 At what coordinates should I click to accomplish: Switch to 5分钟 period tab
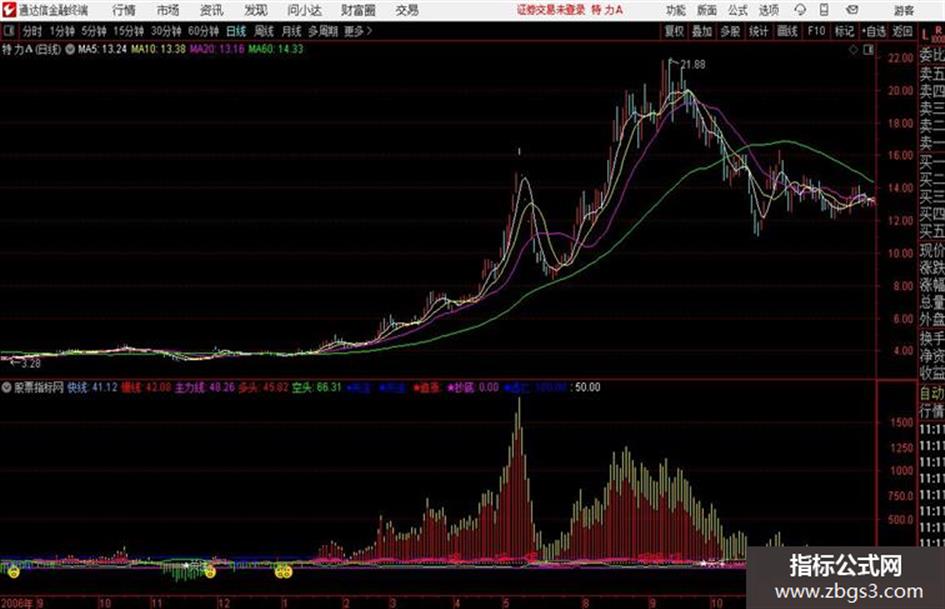(x=93, y=31)
